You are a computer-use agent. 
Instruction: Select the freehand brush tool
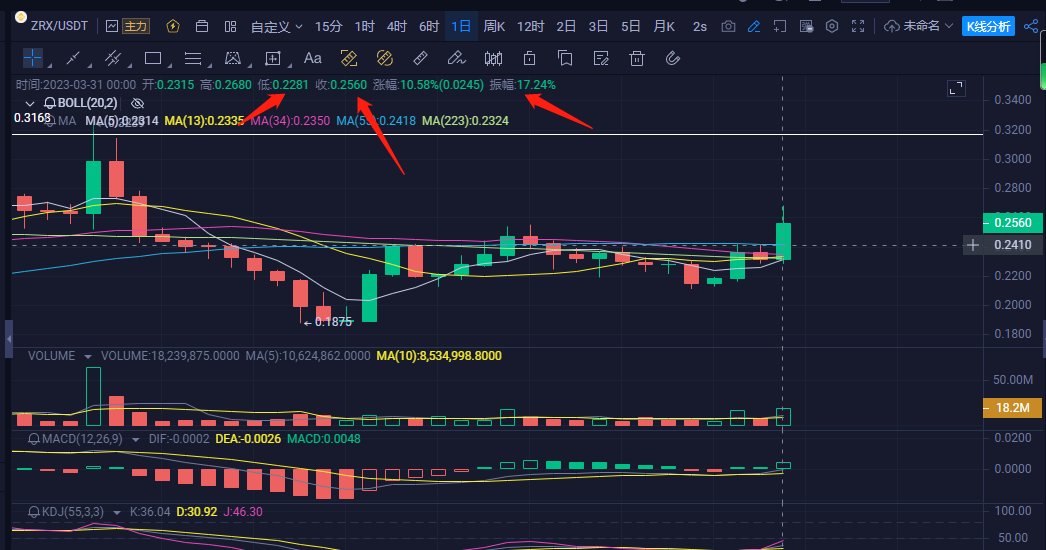pos(456,58)
